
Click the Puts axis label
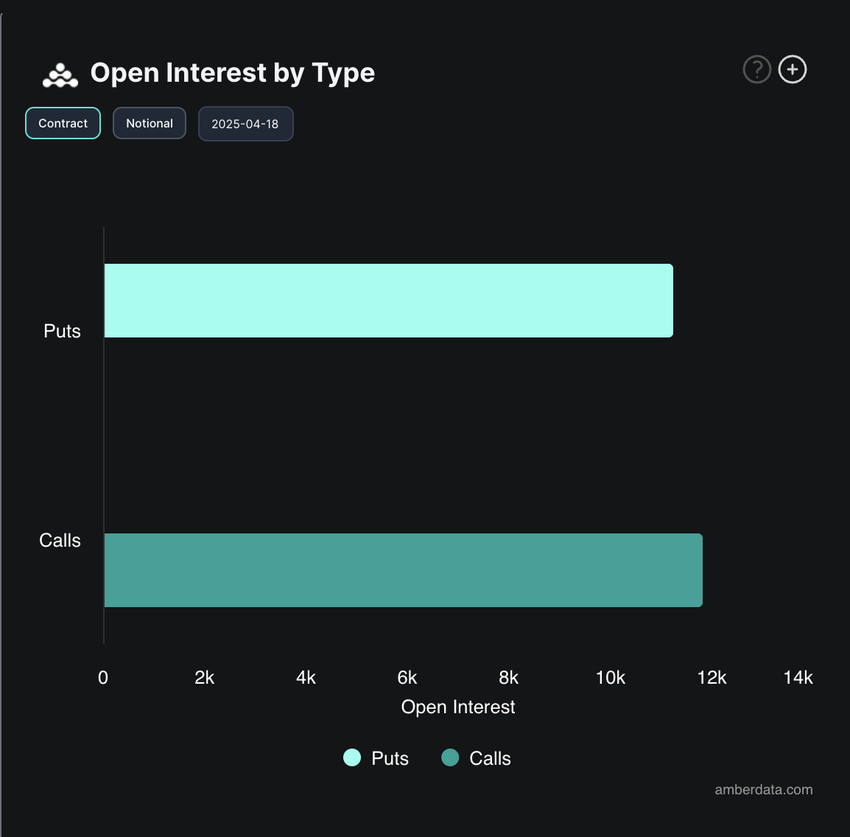tap(62, 331)
